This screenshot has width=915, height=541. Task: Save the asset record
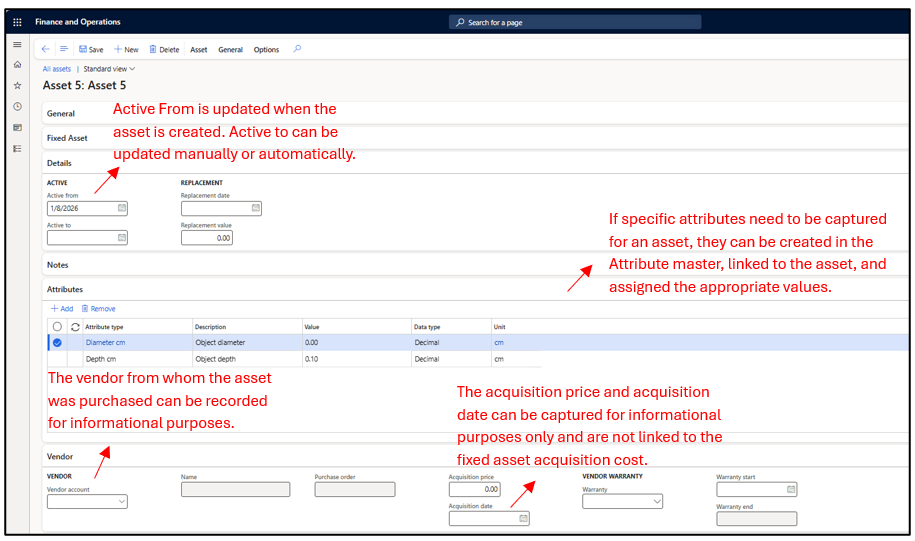pyautogui.click(x=91, y=50)
